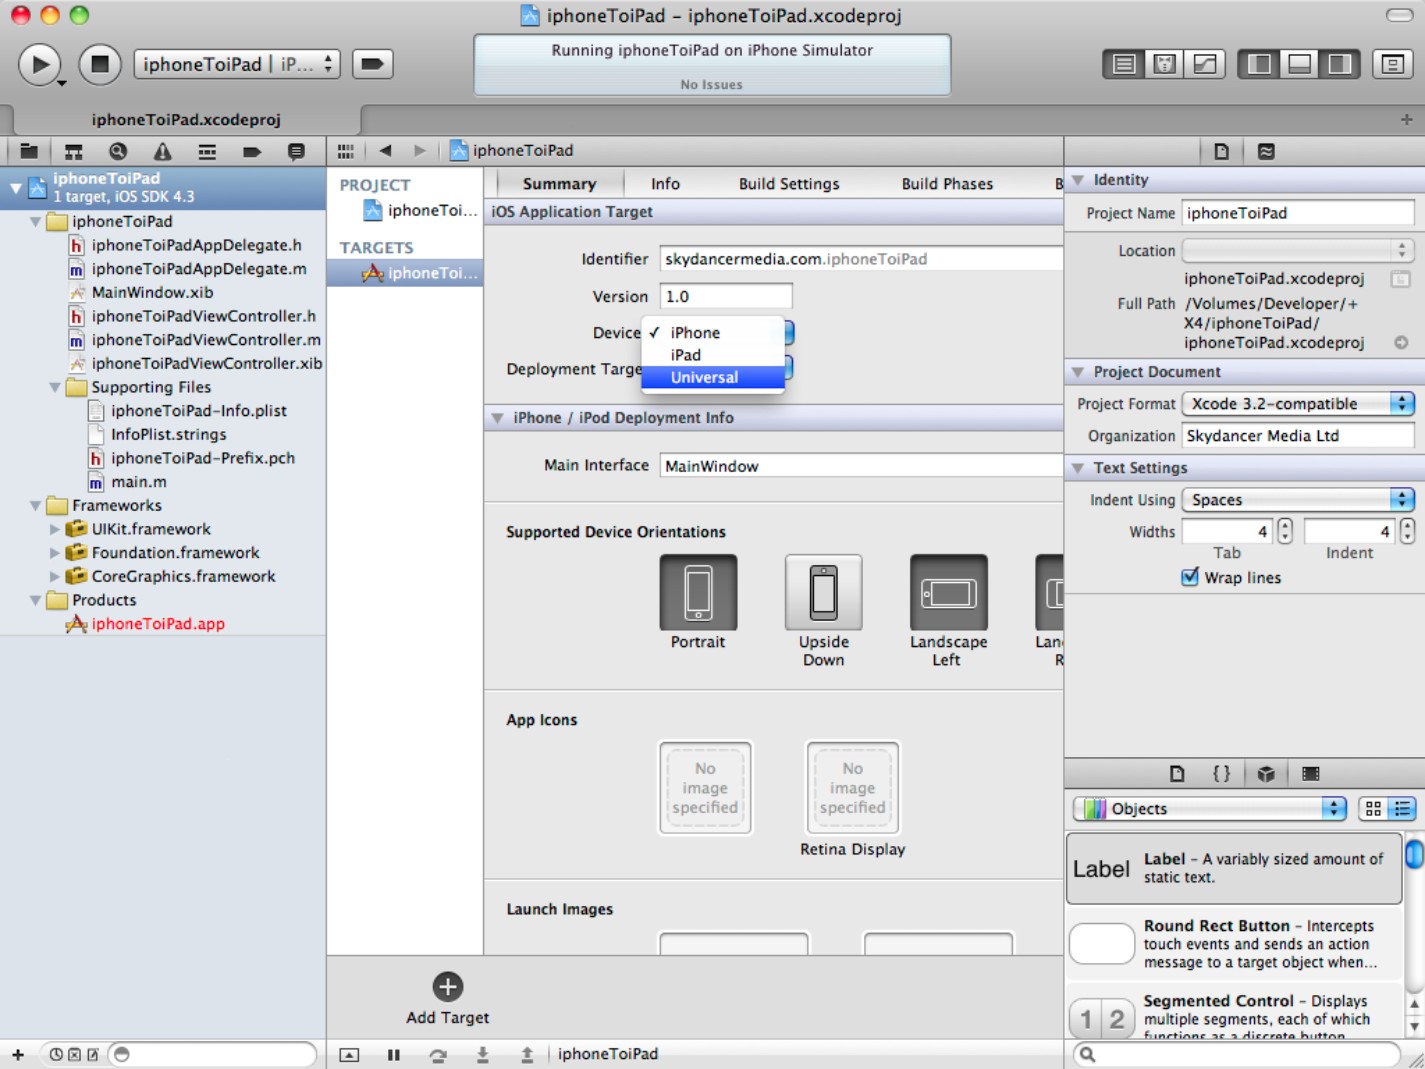
Task: Toggle Upside Down orientation
Action: click(x=823, y=592)
